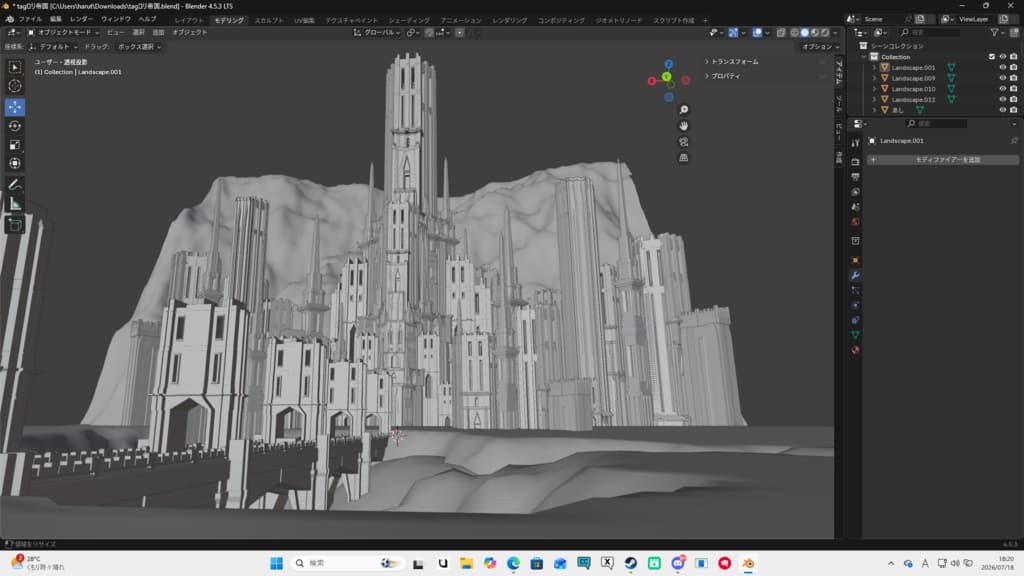
Task: Open the File menu
Action: pos(30,20)
